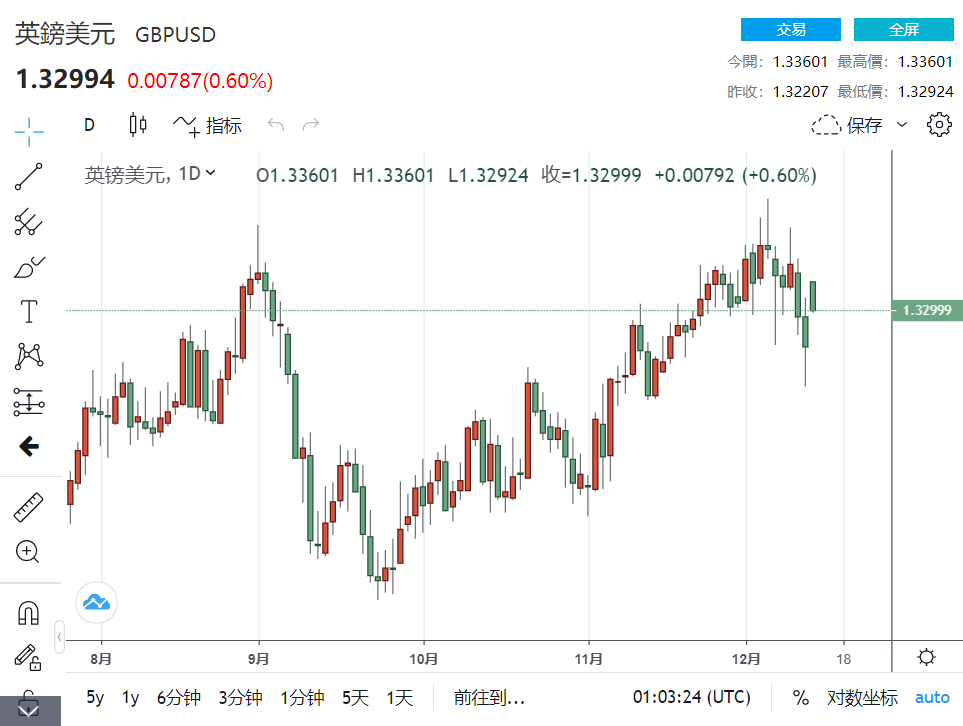Toggle magnet mode for drawings

pos(28,613)
